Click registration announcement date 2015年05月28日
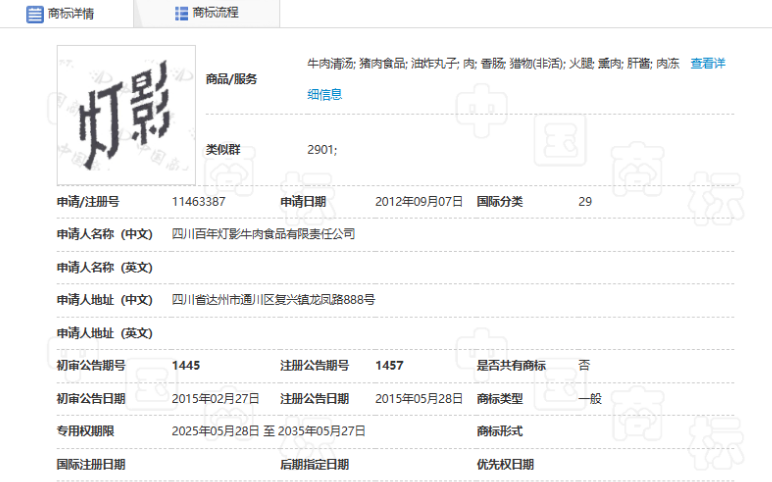772x482 pixels. point(418,398)
